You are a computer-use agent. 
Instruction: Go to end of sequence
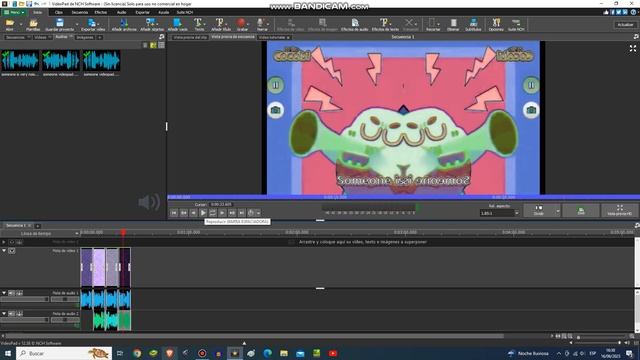[242, 213]
